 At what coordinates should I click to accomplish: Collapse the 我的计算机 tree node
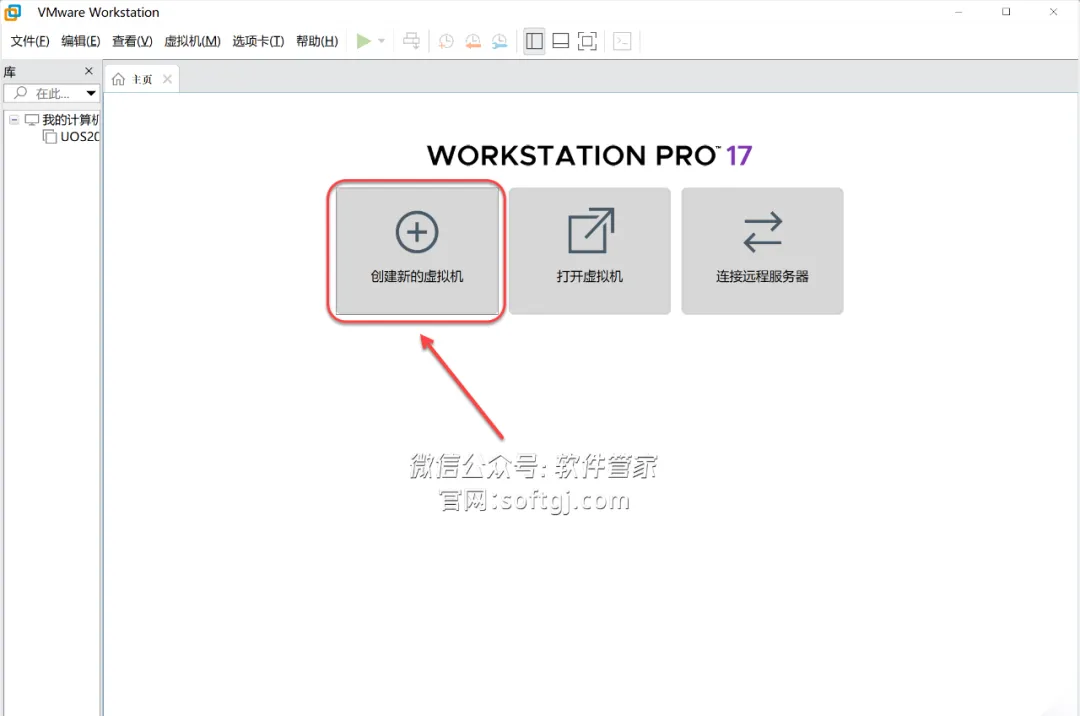14,120
